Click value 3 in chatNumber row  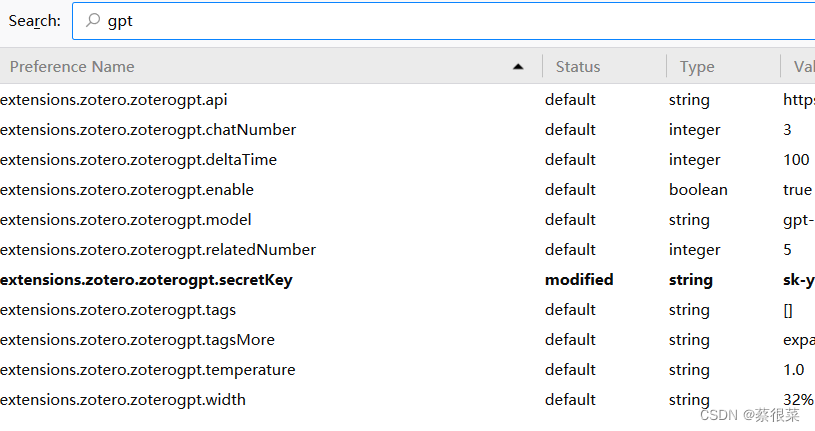(787, 130)
